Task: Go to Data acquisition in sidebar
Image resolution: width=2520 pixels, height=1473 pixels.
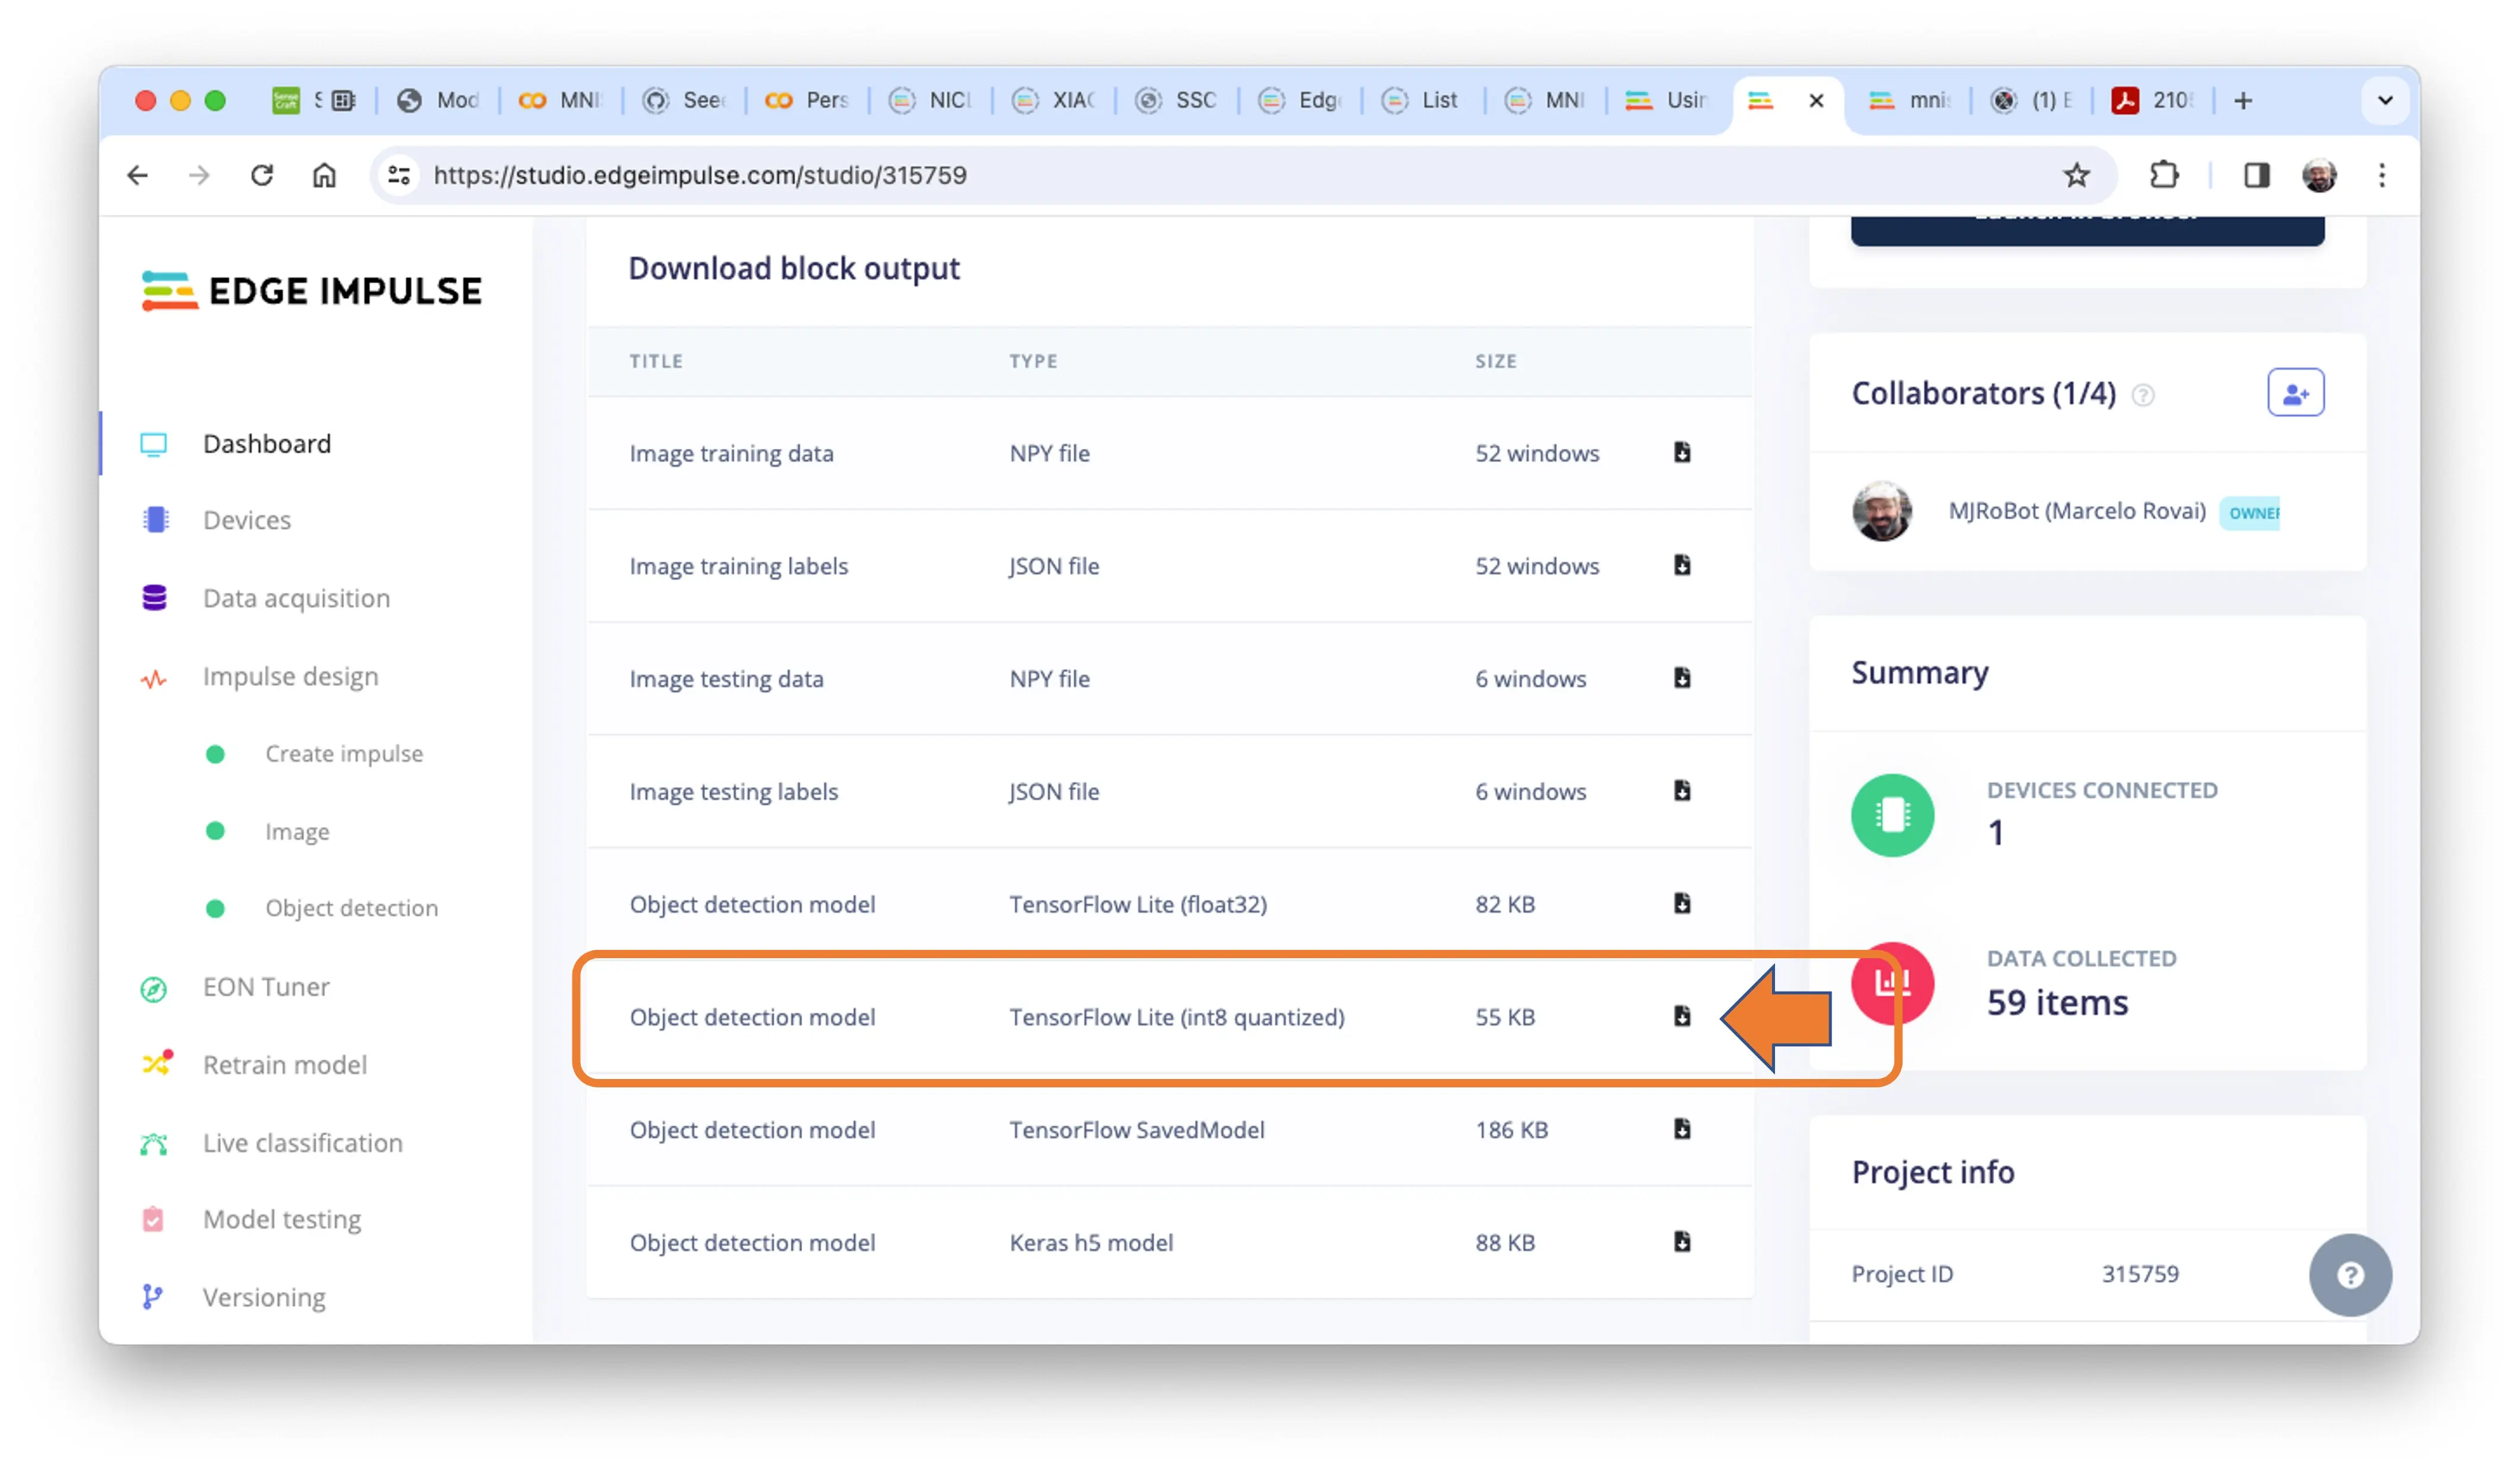Action: pos(296,598)
